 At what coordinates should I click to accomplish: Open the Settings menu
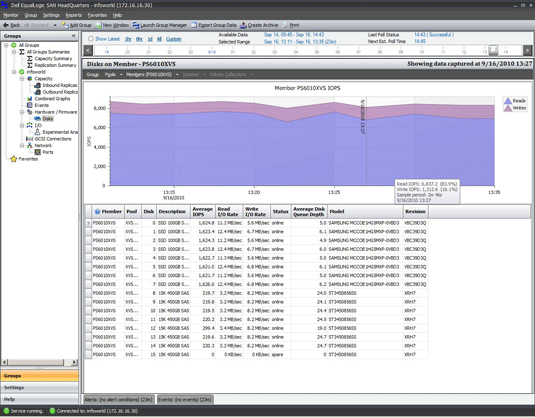51,15
